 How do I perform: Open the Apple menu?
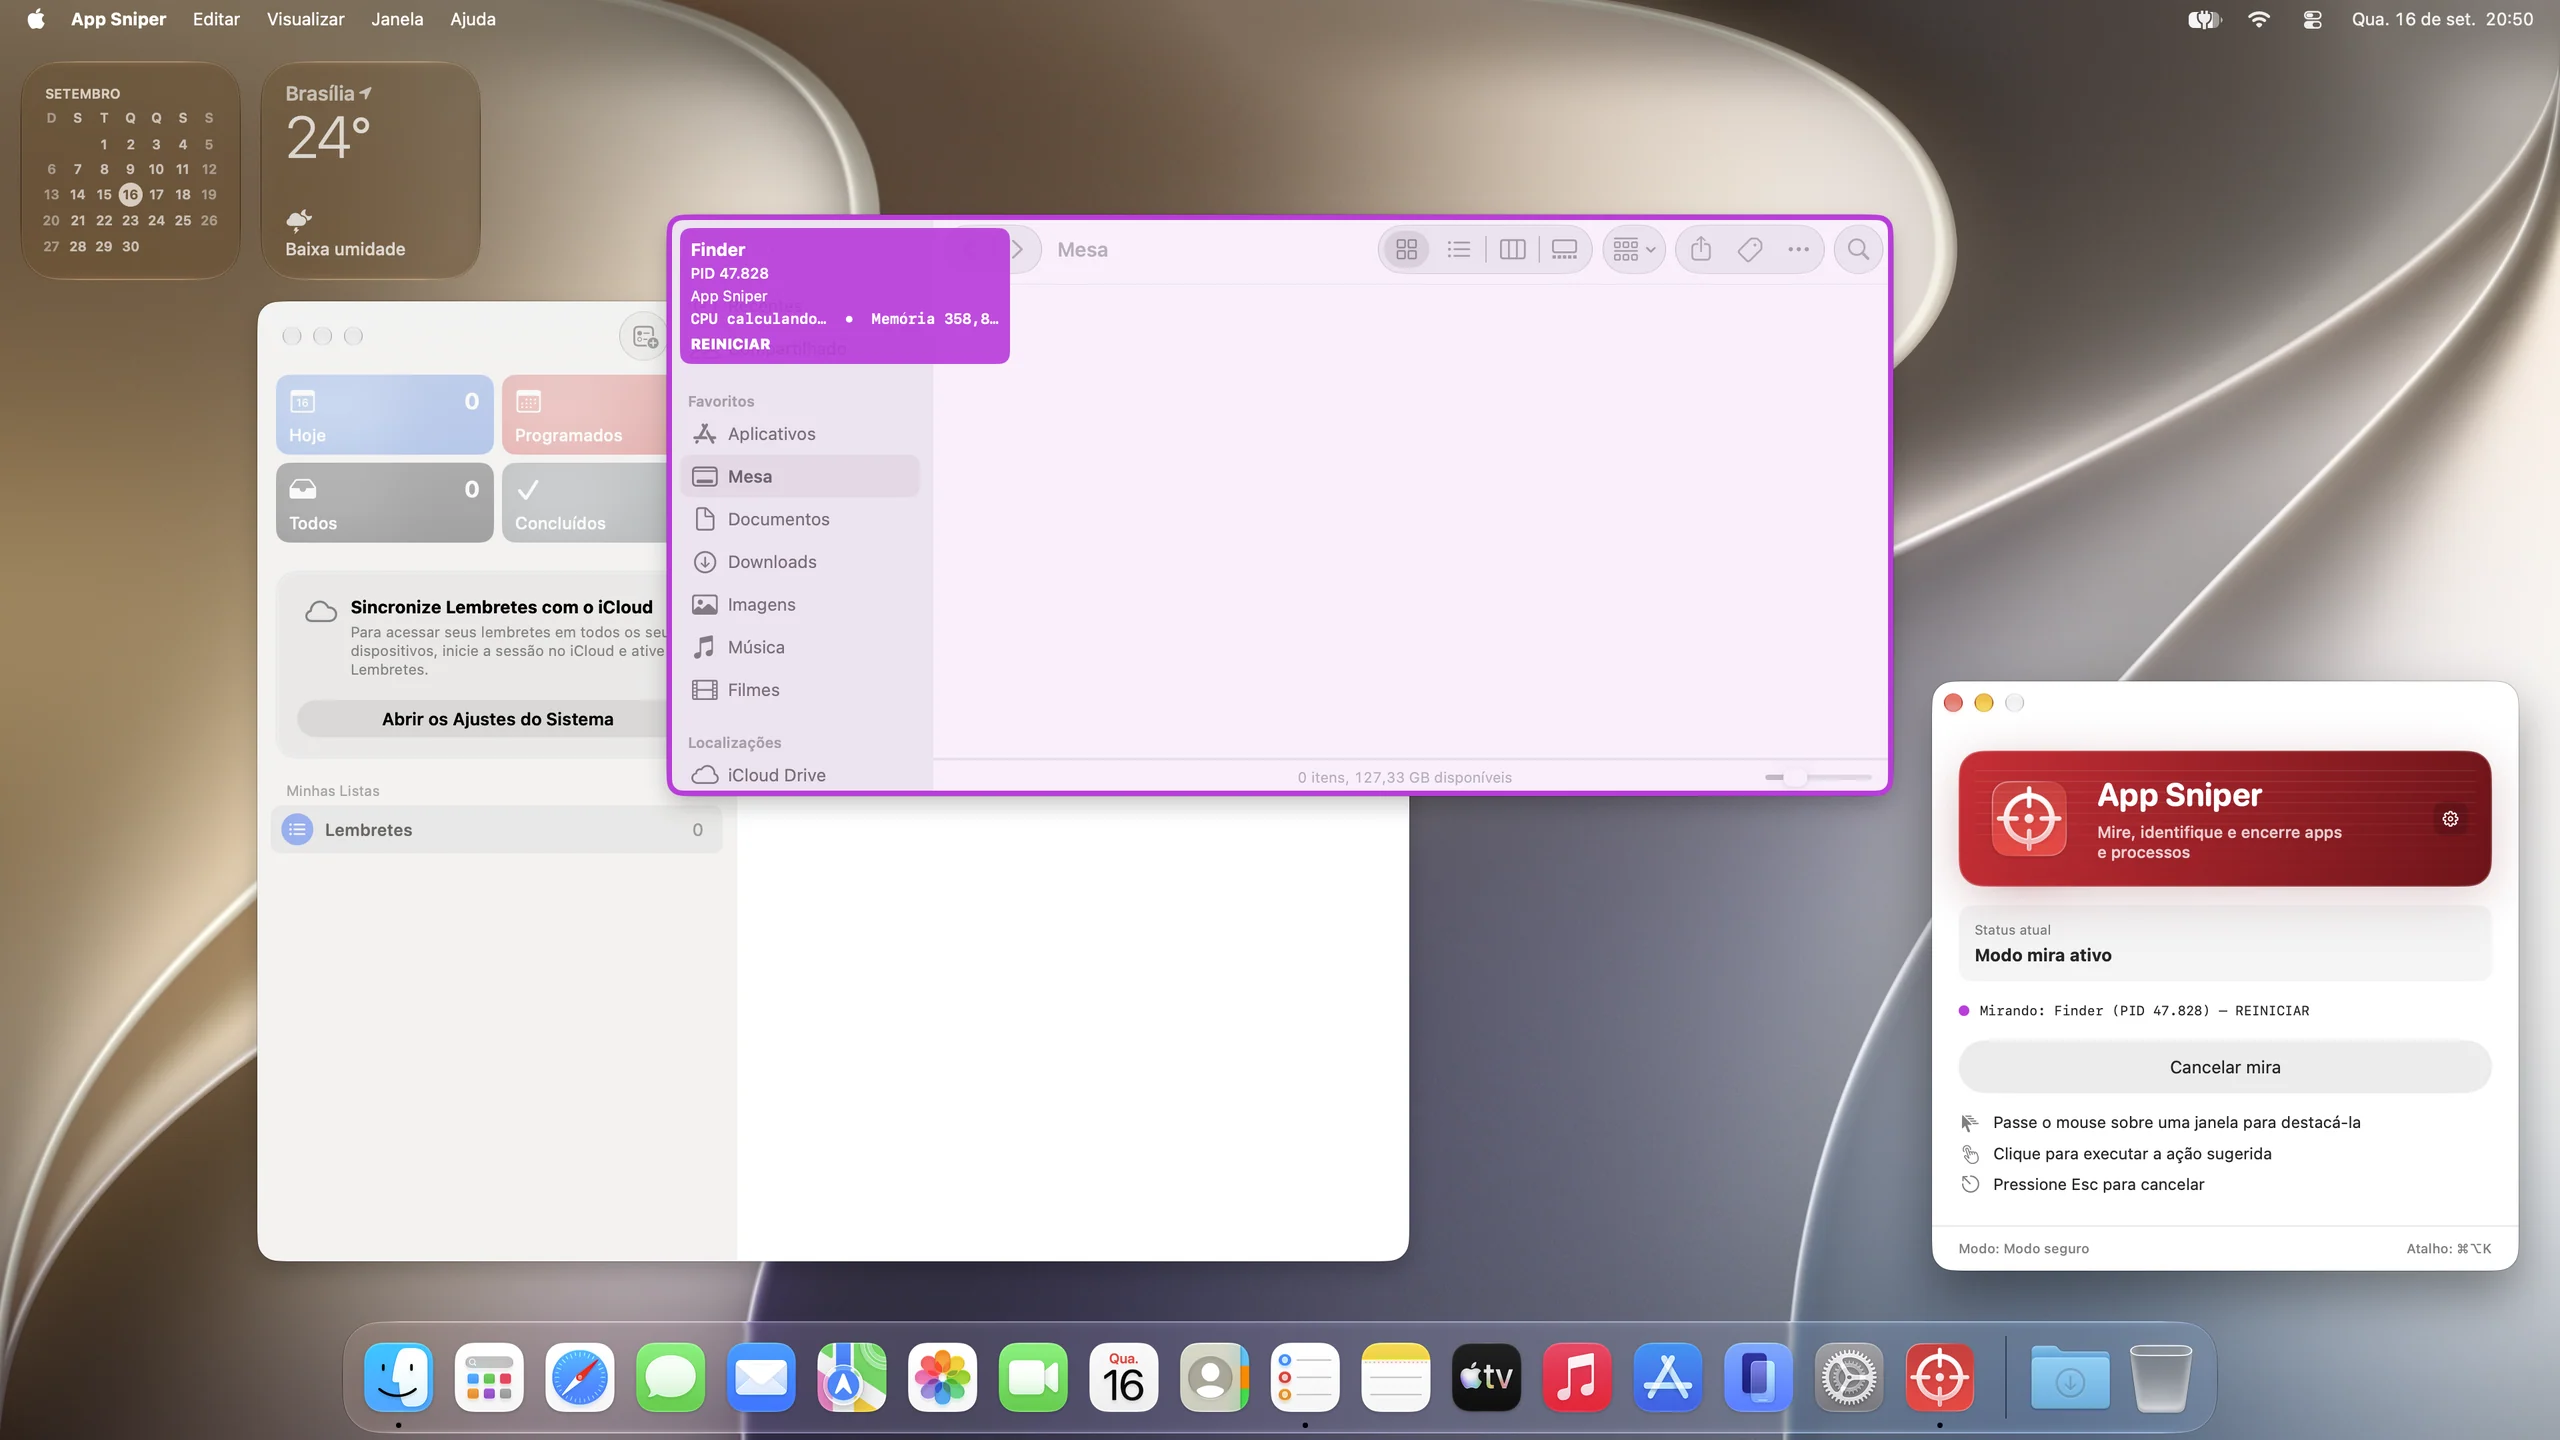point(36,19)
